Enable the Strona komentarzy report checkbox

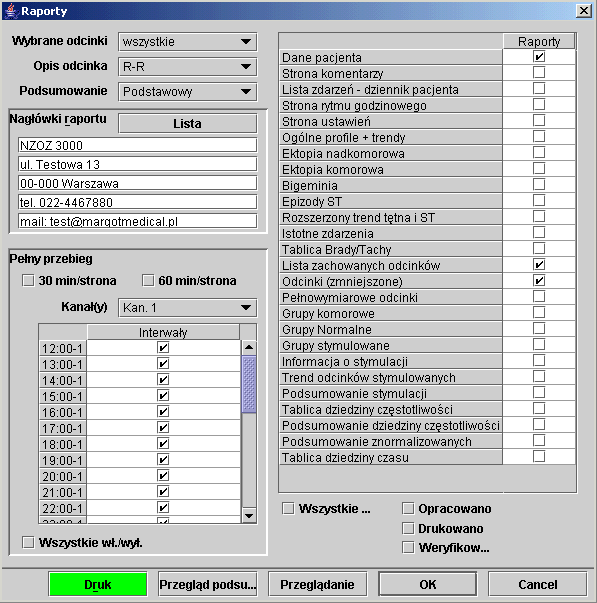[539, 73]
